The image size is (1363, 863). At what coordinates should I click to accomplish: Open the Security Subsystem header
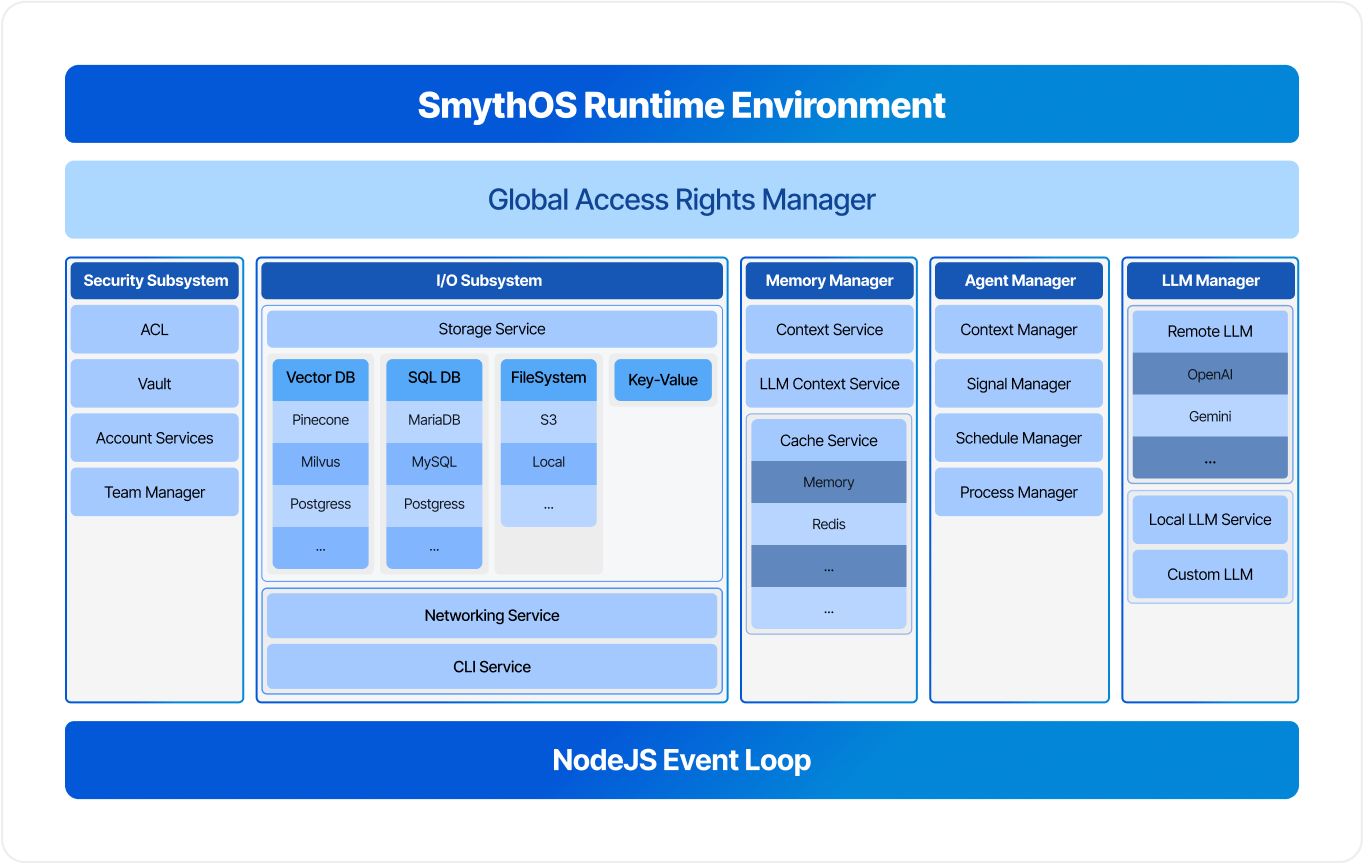[155, 281]
